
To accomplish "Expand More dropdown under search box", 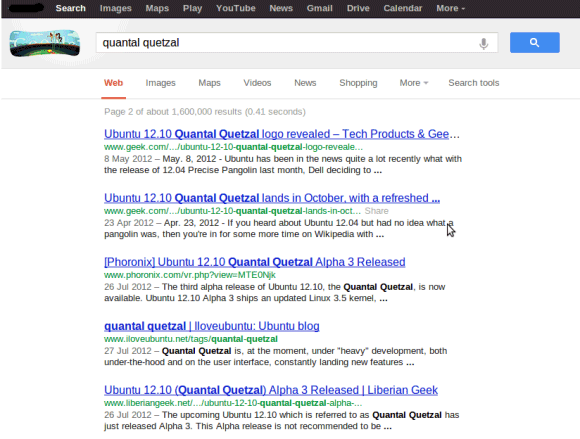I will (x=414, y=83).
